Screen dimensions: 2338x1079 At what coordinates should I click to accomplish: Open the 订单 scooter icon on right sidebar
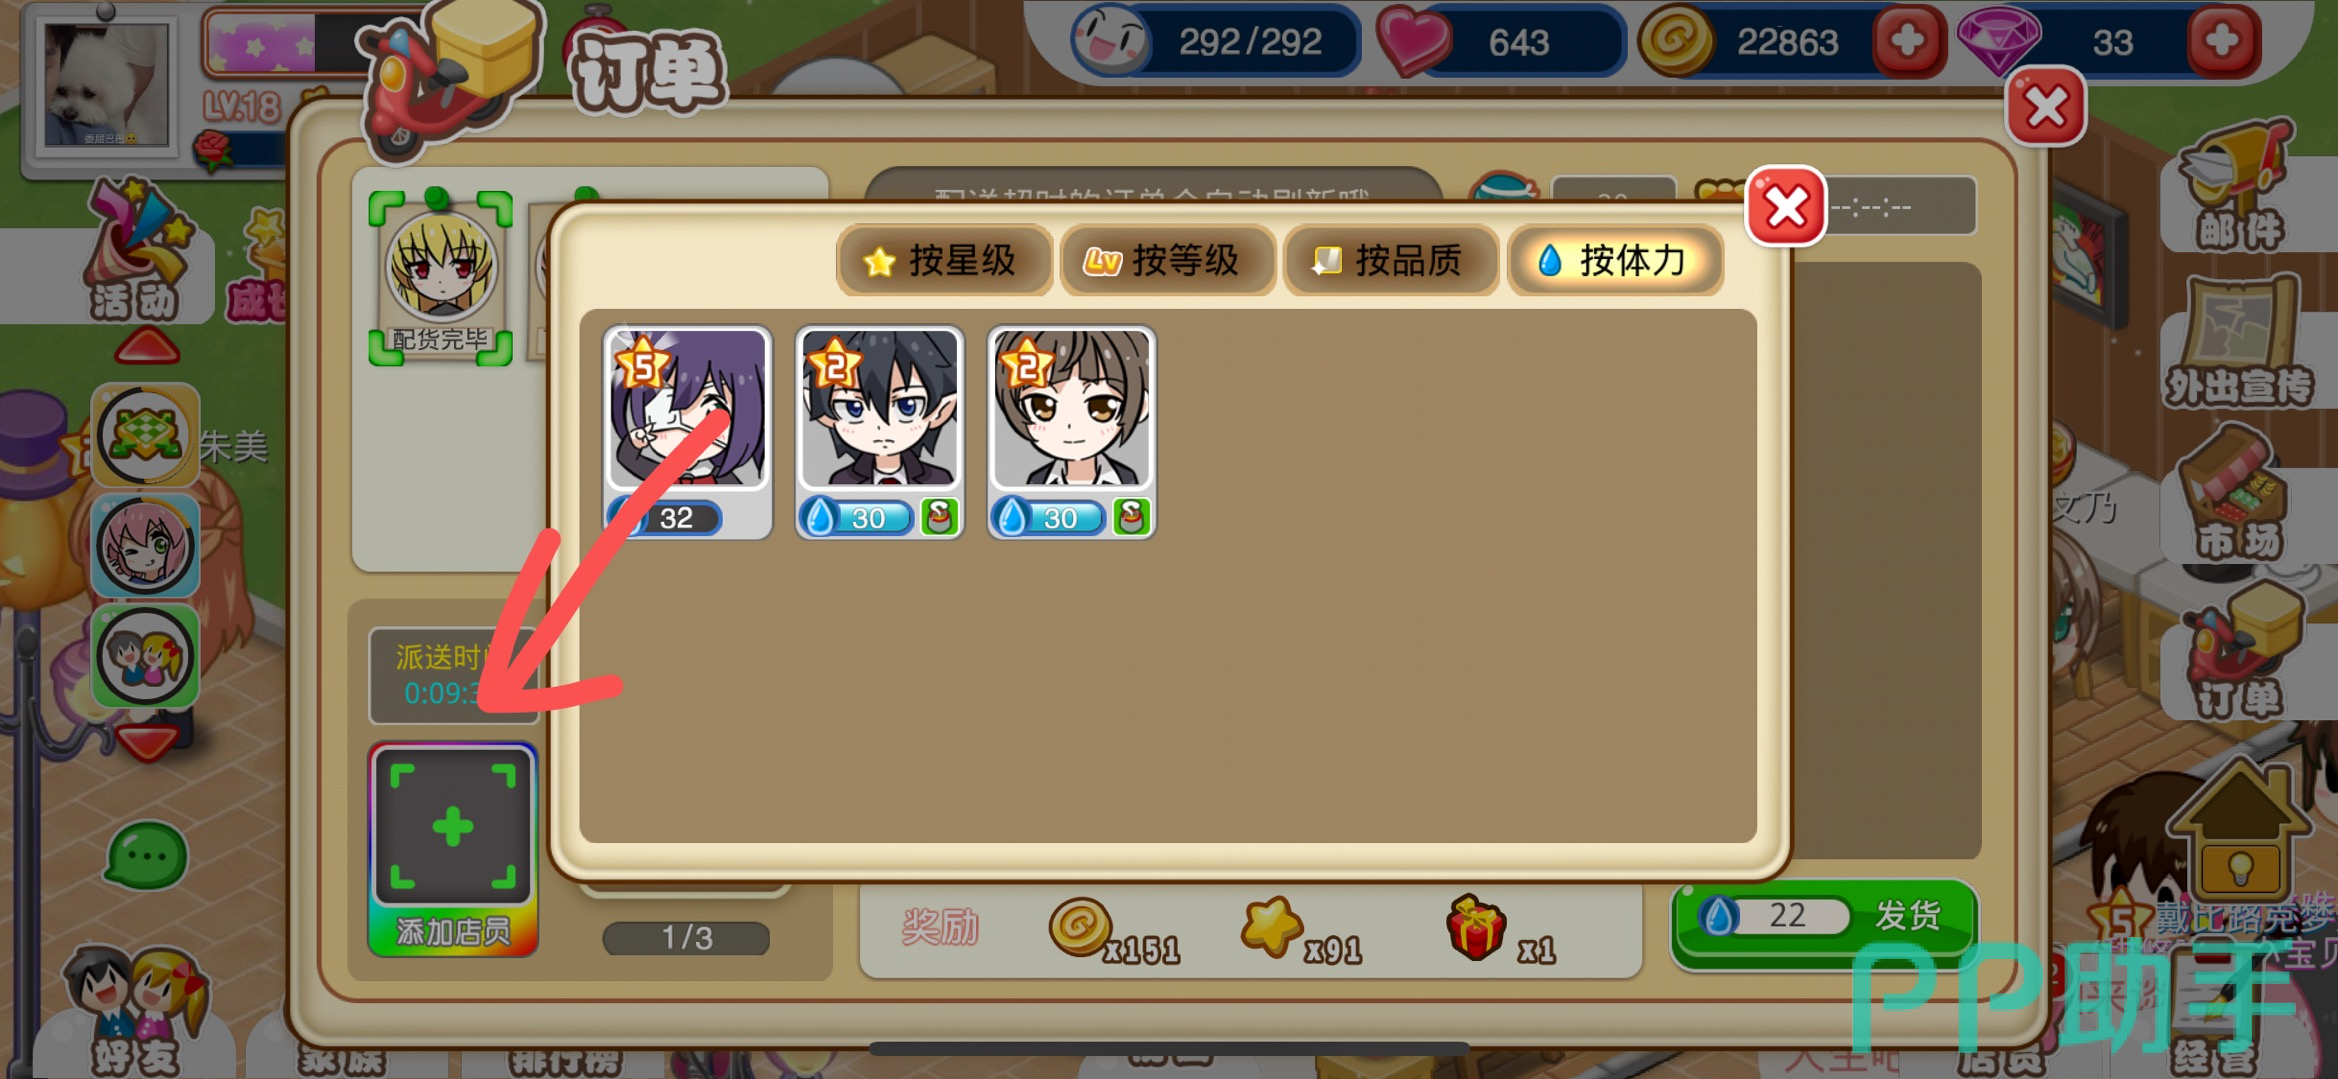pos(2240,650)
